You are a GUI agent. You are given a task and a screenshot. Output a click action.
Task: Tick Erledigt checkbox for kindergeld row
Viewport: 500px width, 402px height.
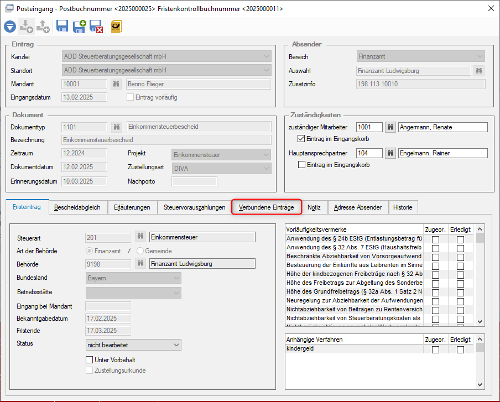(460, 349)
